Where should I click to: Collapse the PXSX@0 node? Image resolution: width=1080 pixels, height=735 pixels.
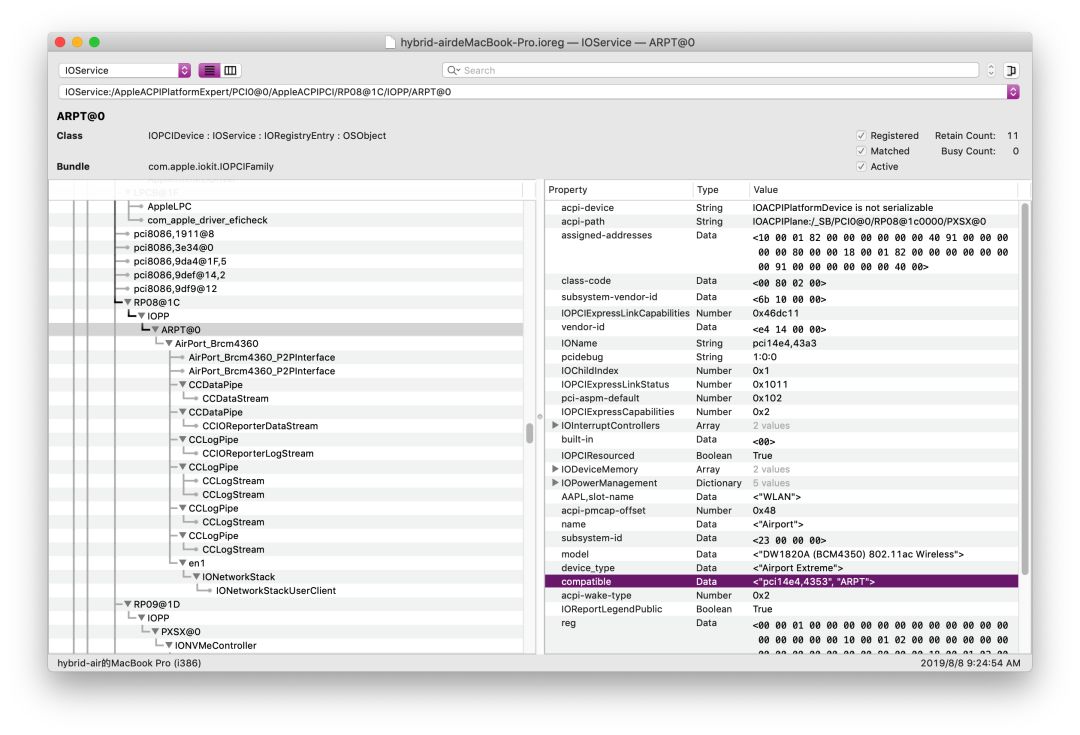(155, 632)
